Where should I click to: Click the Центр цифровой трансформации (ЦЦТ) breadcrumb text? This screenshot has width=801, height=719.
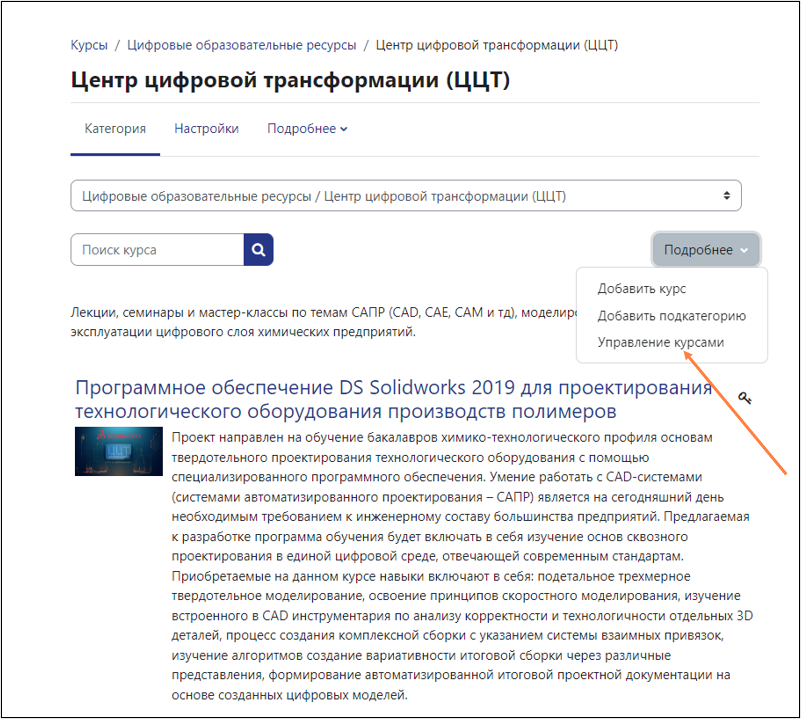coord(497,45)
